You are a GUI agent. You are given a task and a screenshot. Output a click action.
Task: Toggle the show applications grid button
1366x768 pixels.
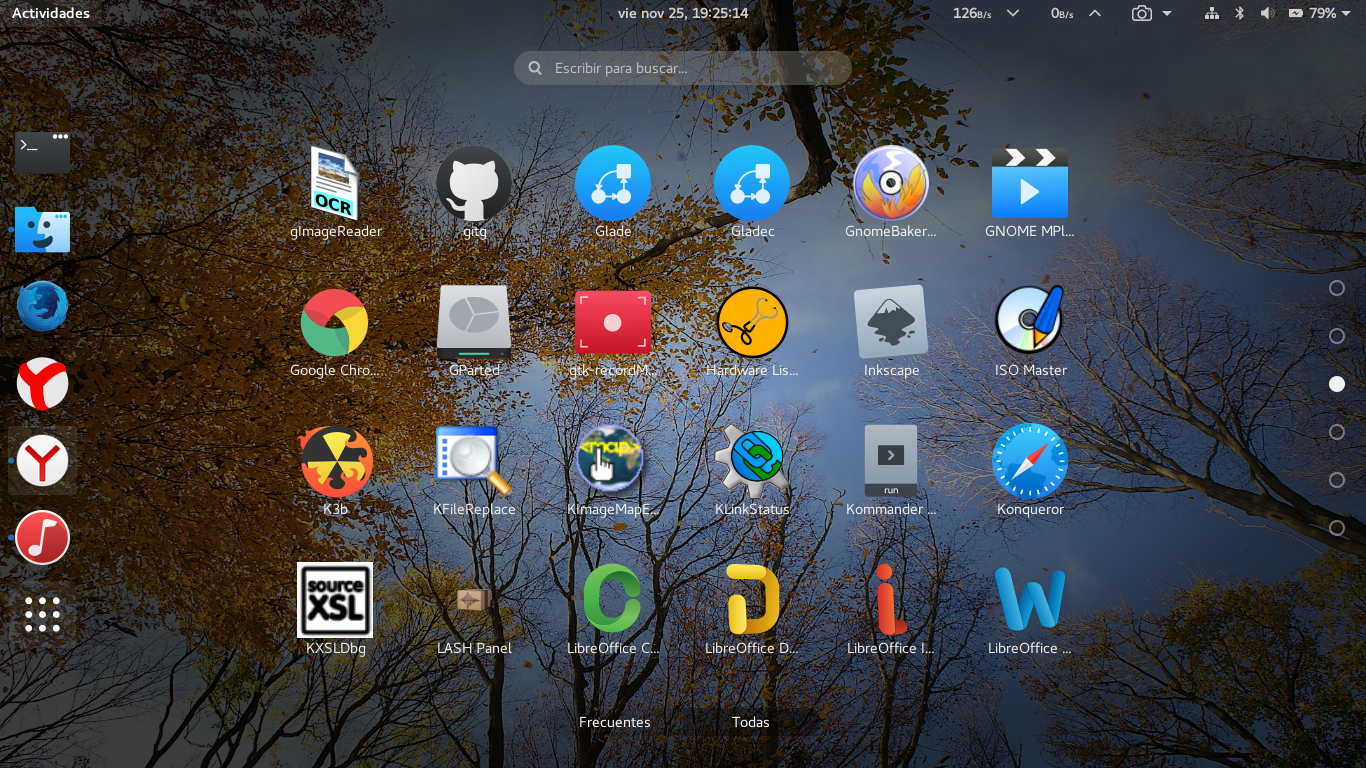coord(42,615)
